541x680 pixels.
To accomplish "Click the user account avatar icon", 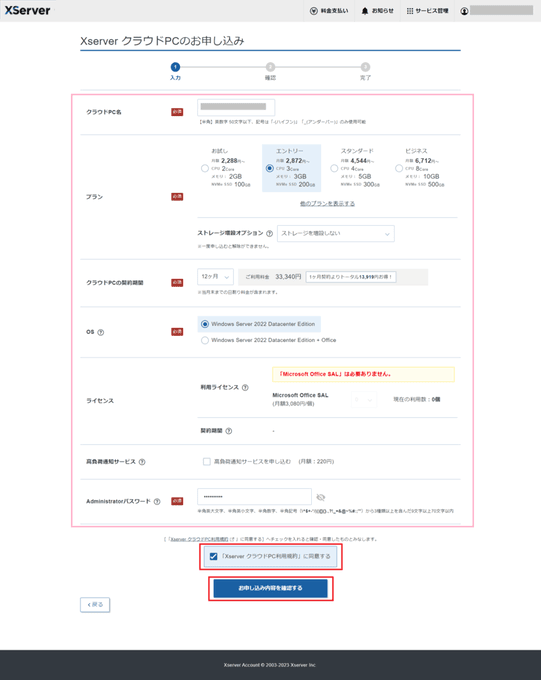I will pos(464,11).
